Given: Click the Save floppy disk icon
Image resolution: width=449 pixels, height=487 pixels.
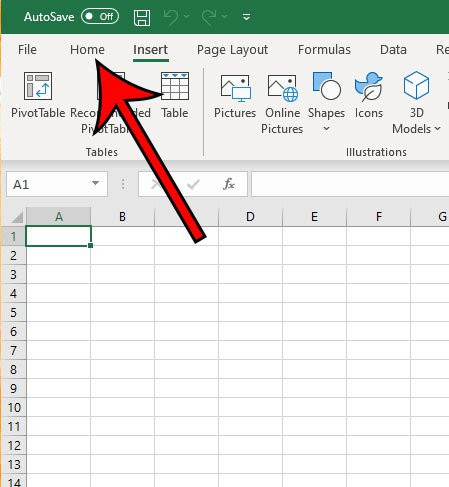Looking at the screenshot, I should tap(142, 17).
